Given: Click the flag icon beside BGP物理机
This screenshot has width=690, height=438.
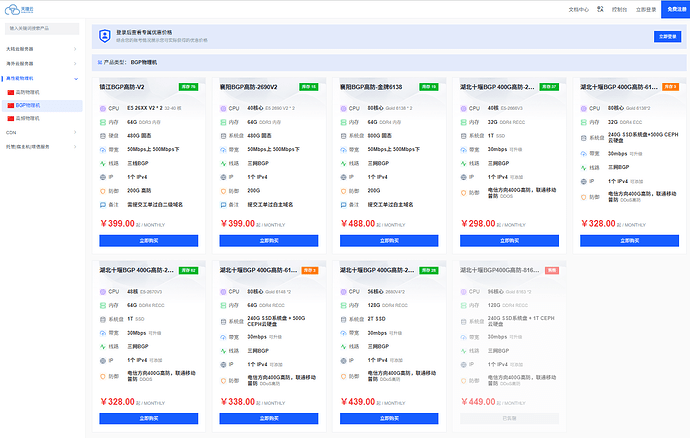Looking at the screenshot, I should coord(11,105).
